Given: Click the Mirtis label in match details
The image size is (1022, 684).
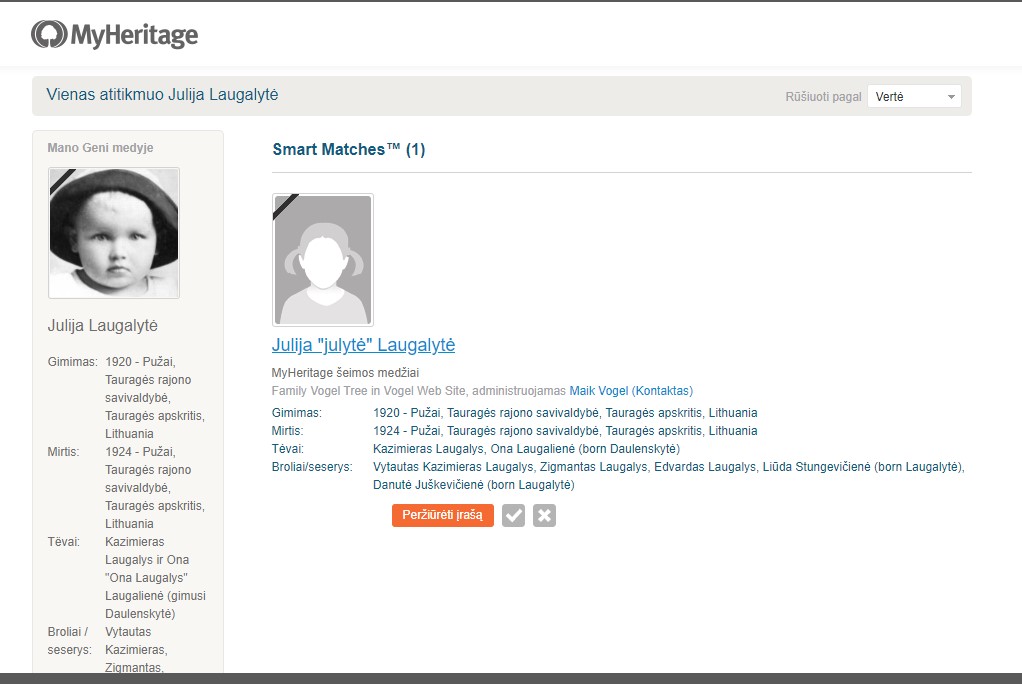Looking at the screenshot, I should (x=287, y=431).
